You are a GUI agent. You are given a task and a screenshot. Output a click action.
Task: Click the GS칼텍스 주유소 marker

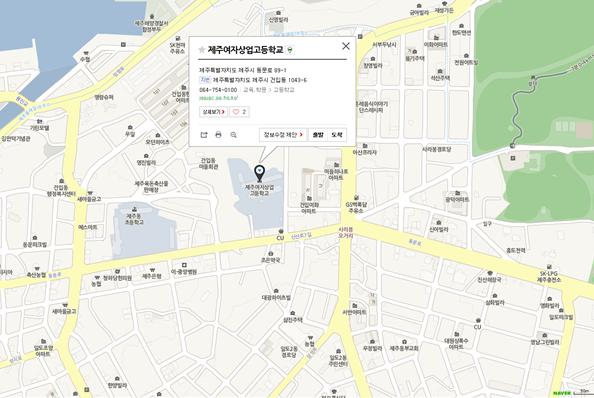coord(356,204)
